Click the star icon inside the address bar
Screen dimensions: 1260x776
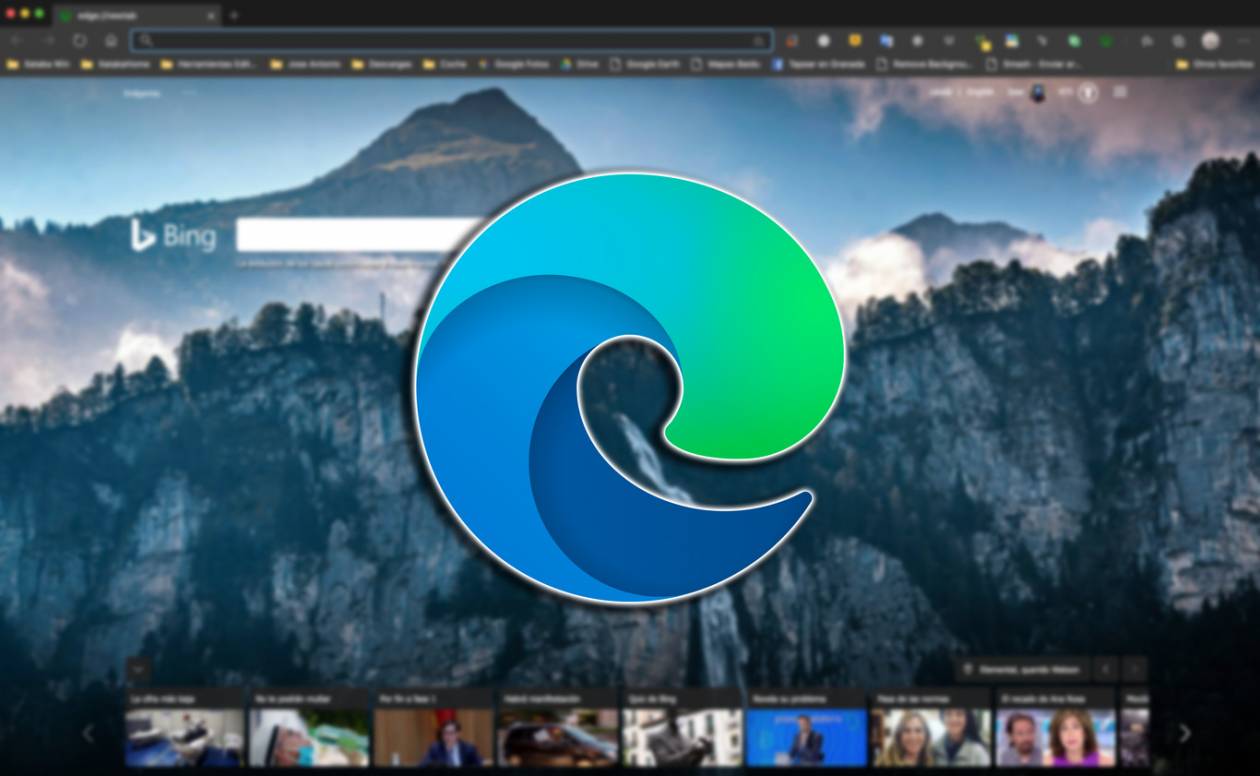point(758,41)
